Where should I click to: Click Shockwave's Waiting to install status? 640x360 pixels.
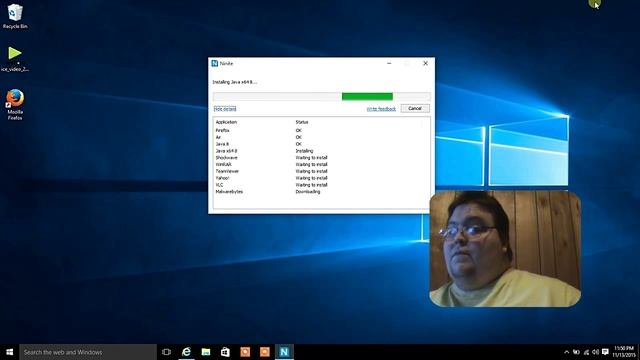[x=311, y=158]
